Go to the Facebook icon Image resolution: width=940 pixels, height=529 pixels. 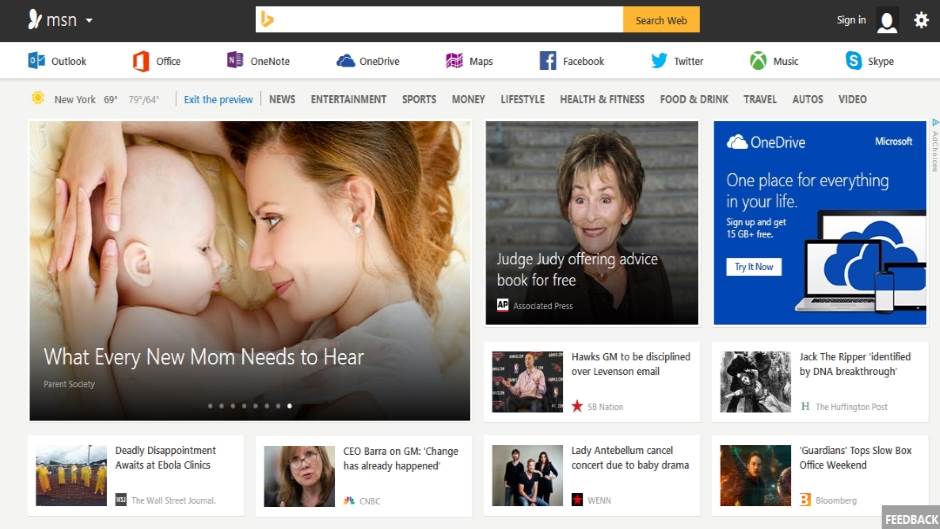click(x=548, y=61)
